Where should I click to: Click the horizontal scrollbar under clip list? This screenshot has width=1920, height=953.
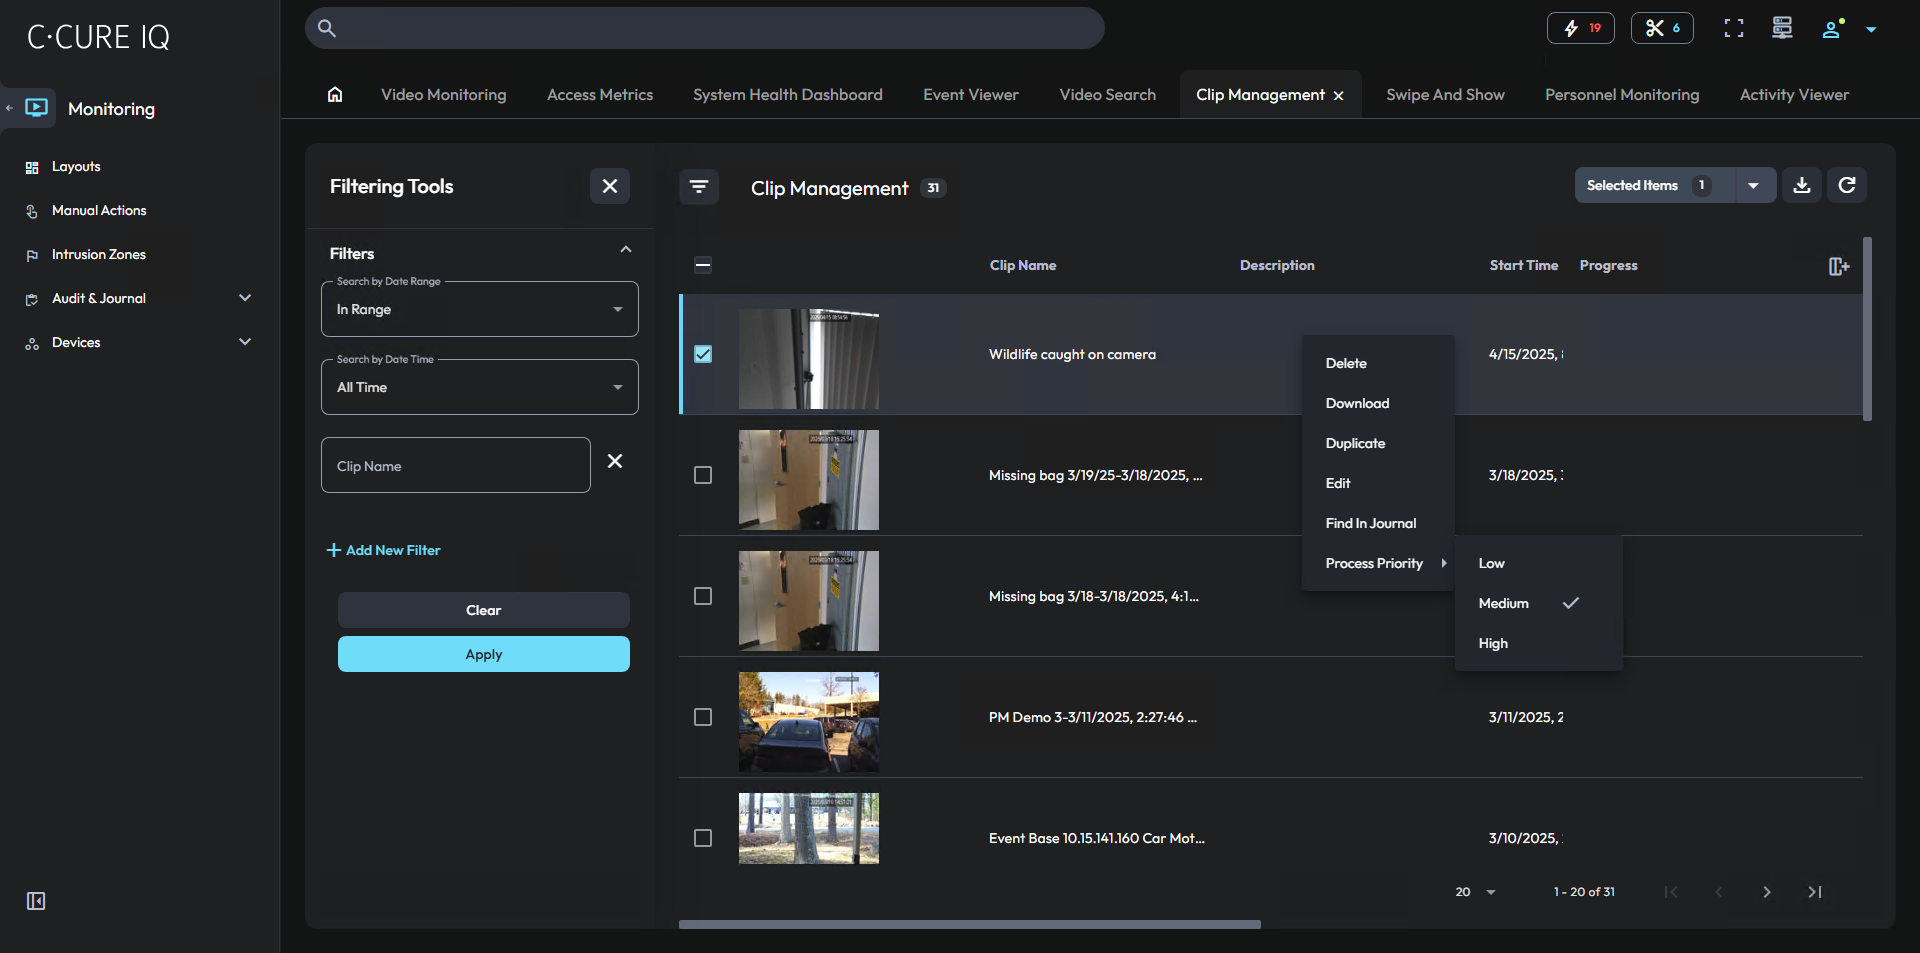(x=969, y=924)
